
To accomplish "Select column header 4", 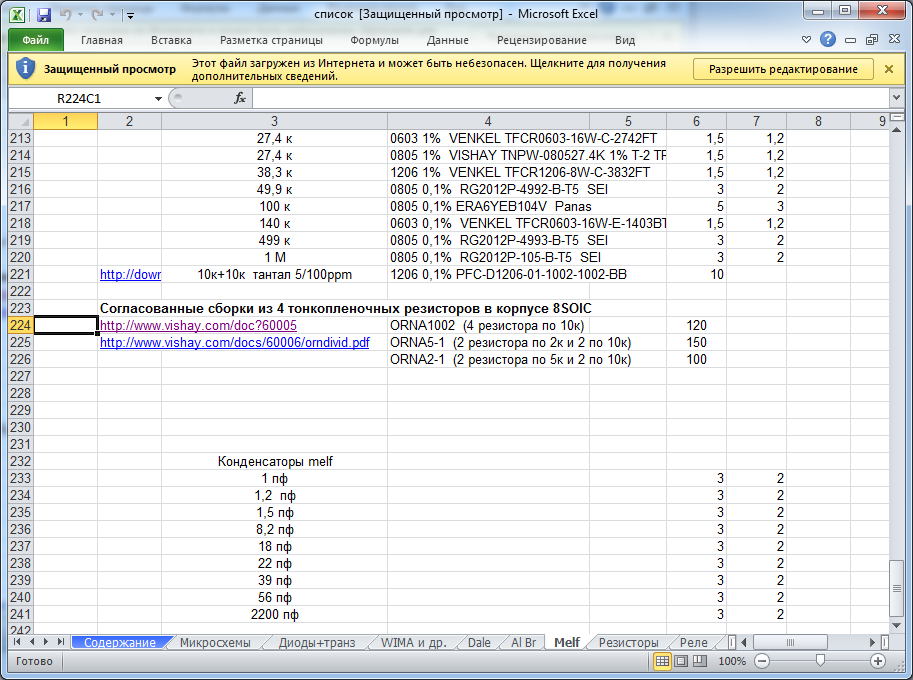I will pyautogui.click(x=488, y=121).
